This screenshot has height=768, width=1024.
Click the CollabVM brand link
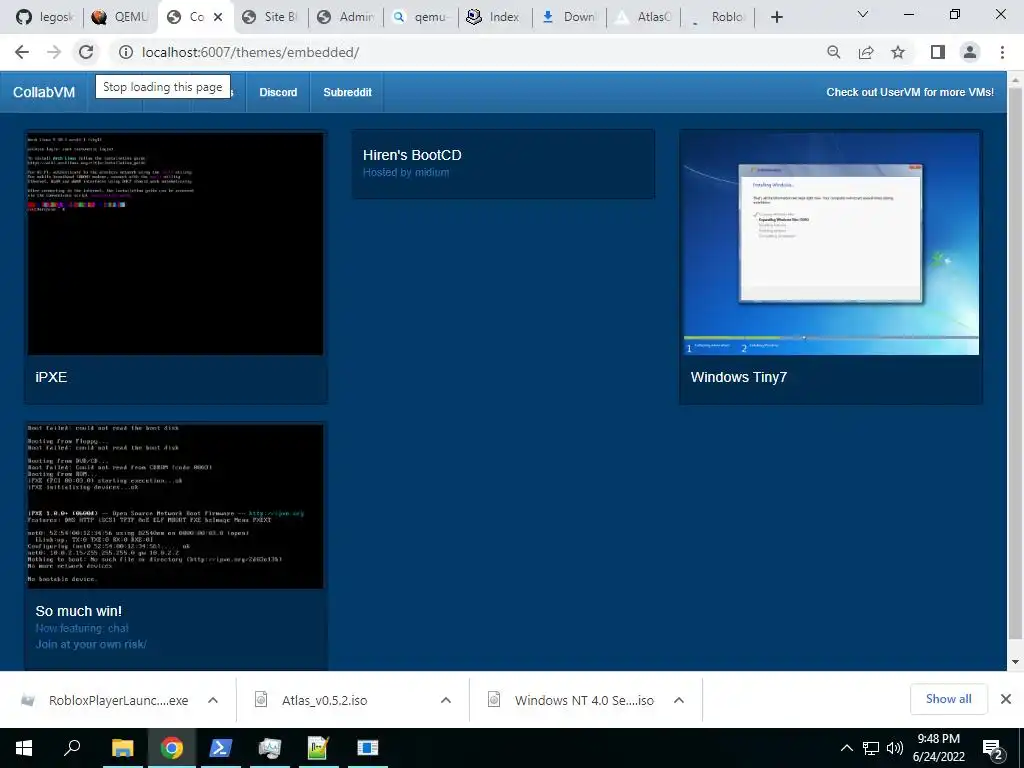point(44,92)
